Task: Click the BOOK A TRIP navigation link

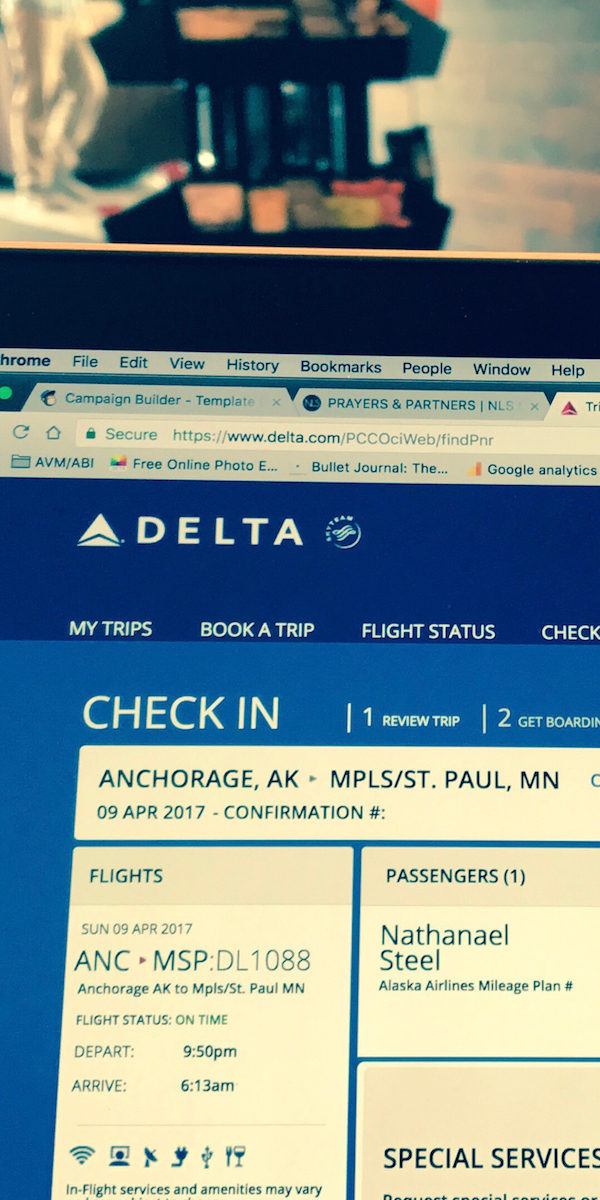Action: (x=257, y=630)
